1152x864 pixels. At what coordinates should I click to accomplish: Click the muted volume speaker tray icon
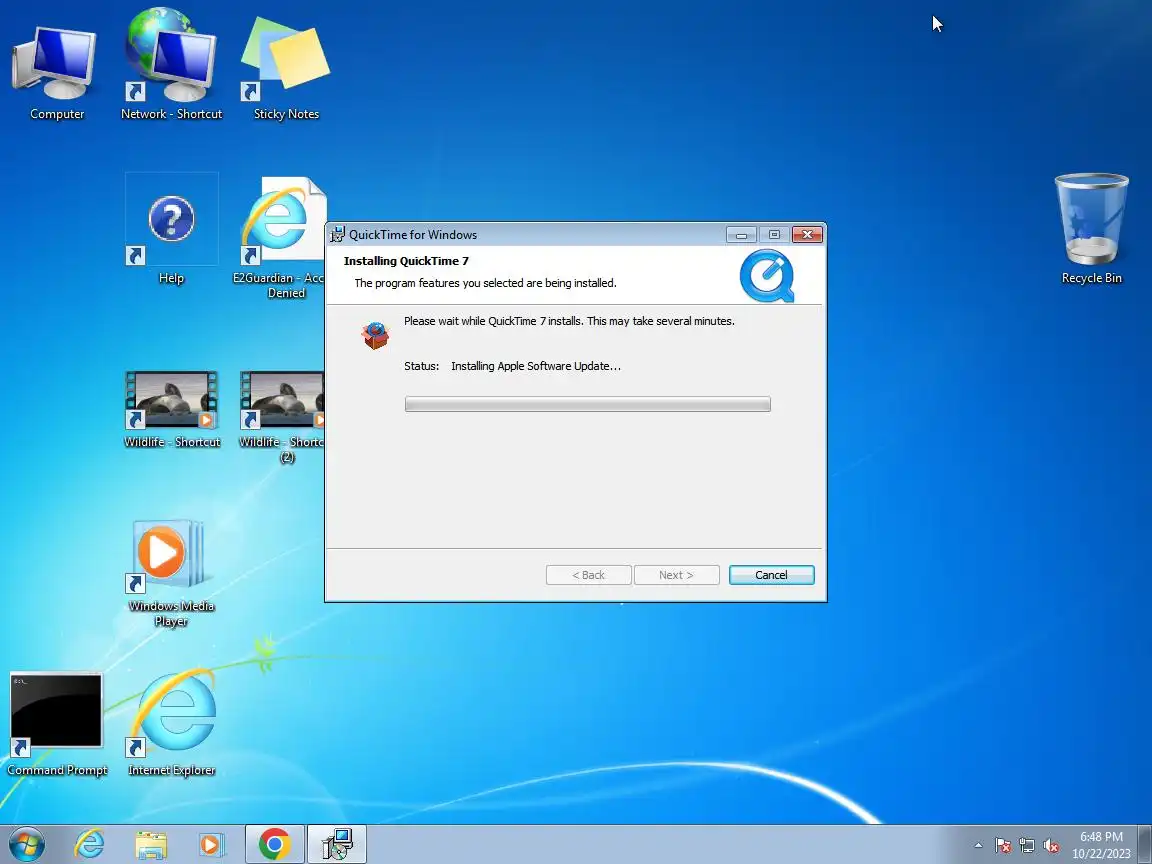click(x=1051, y=846)
